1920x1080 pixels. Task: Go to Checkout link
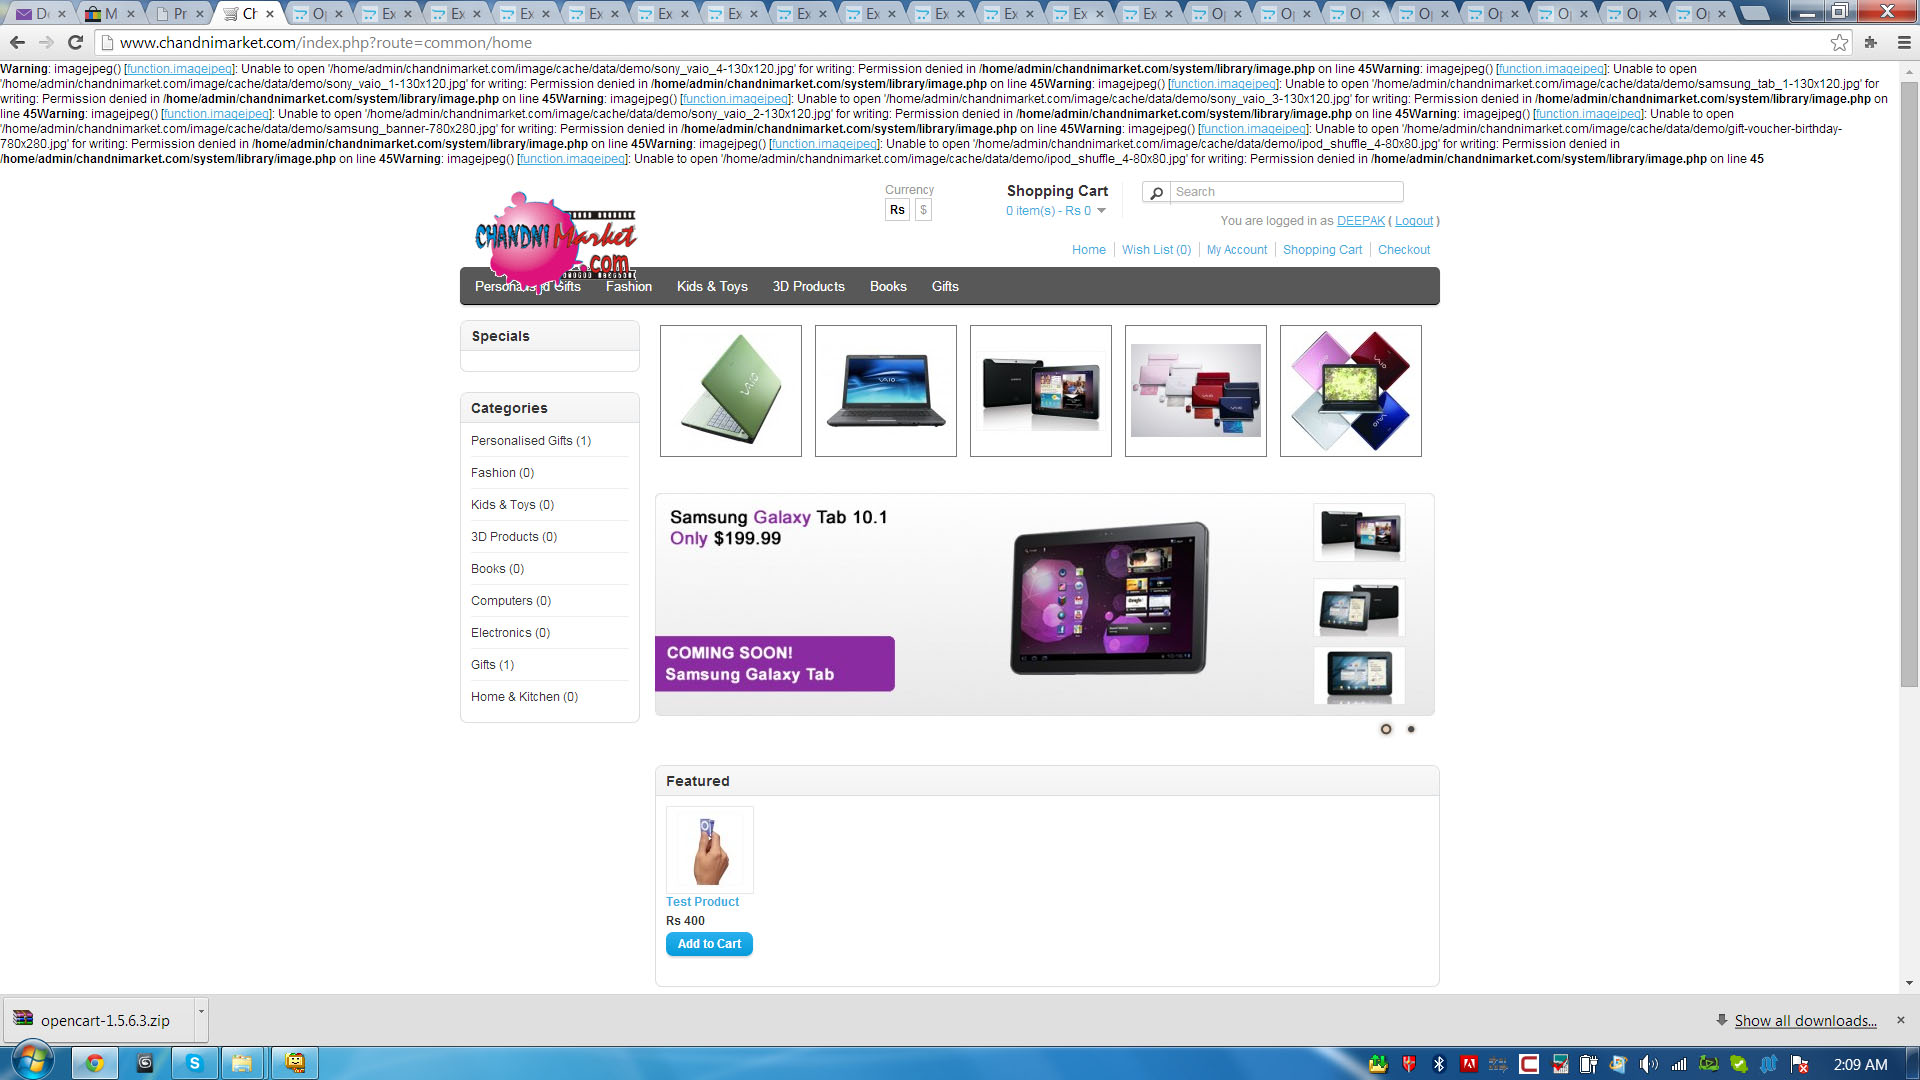[x=1404, y=250]
